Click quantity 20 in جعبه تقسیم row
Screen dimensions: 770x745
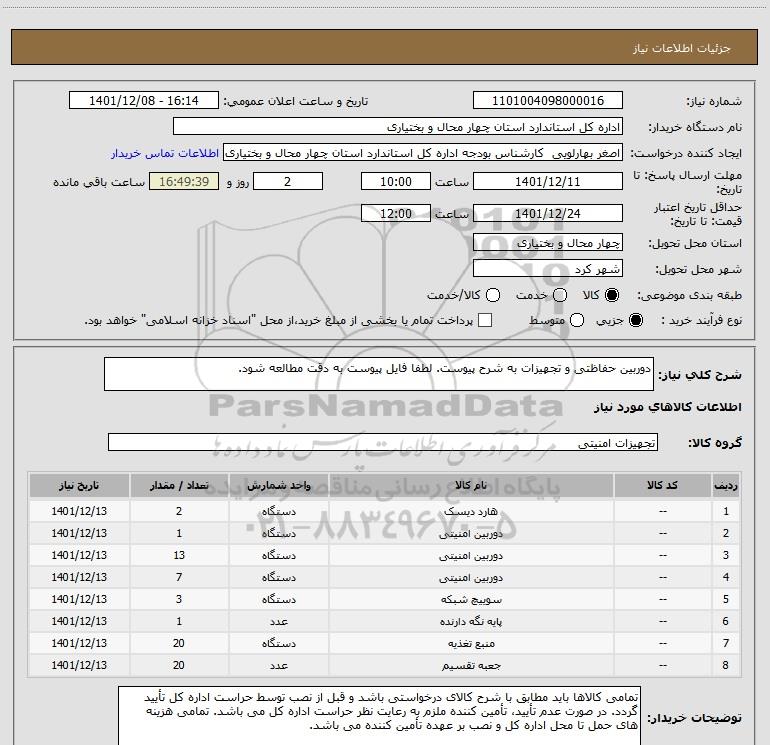[179, 665]
